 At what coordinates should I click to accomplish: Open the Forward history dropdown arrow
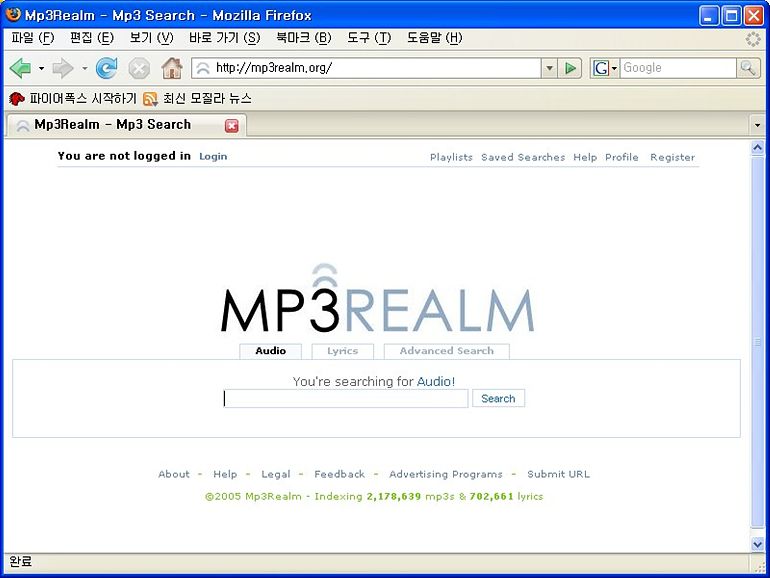pyautogui.click(x=84, y=68)
